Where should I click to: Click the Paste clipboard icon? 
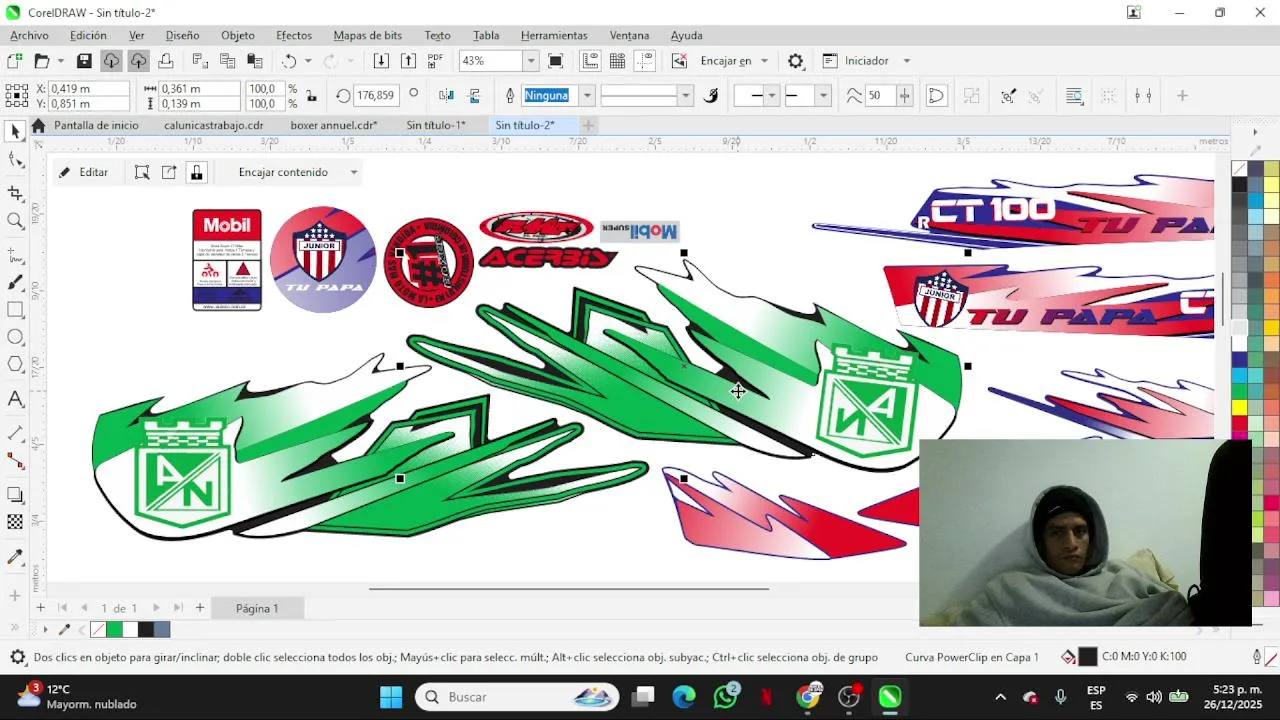(255, 61)
